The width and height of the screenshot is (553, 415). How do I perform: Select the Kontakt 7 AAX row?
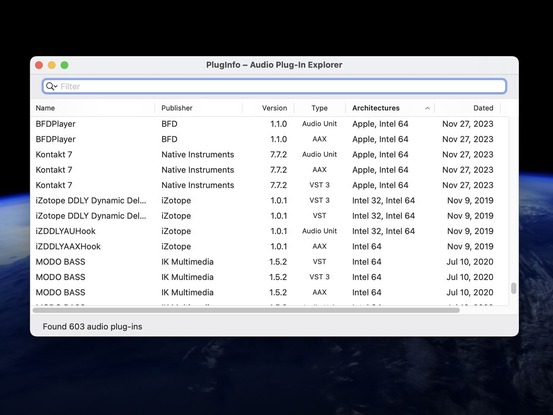270,170
